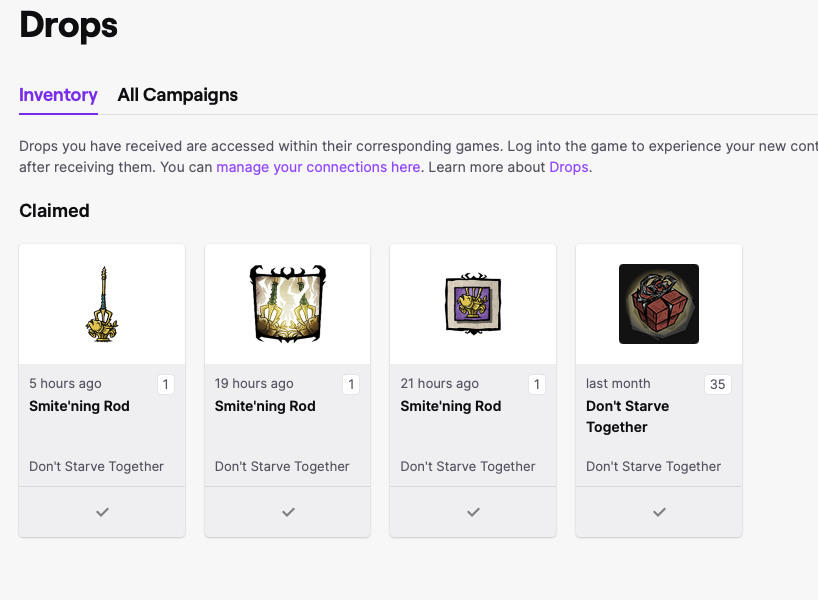Click checkmark under the 21 hours ago drop

click(x=473, y=512)
